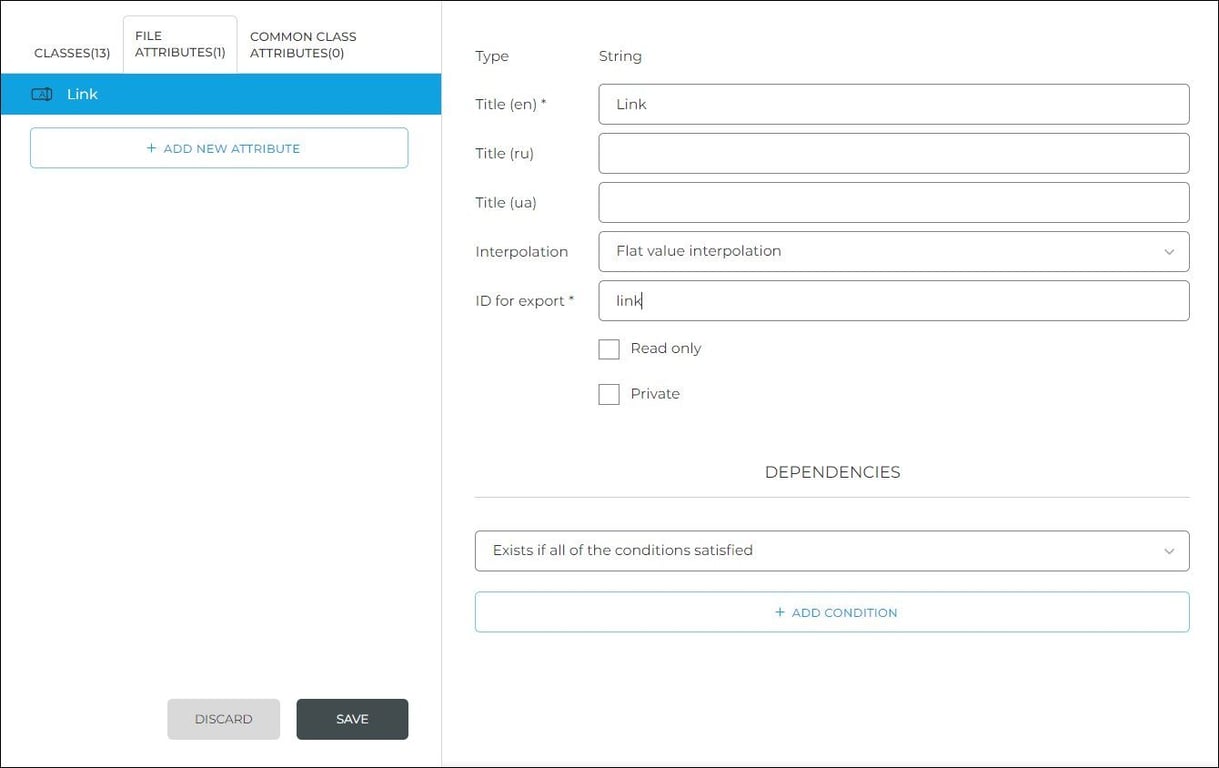This screenshot has height=768, width=1219.
Task: Switch to the FILE ATTRIBUTES tab
Action: [x=179, y=43]
